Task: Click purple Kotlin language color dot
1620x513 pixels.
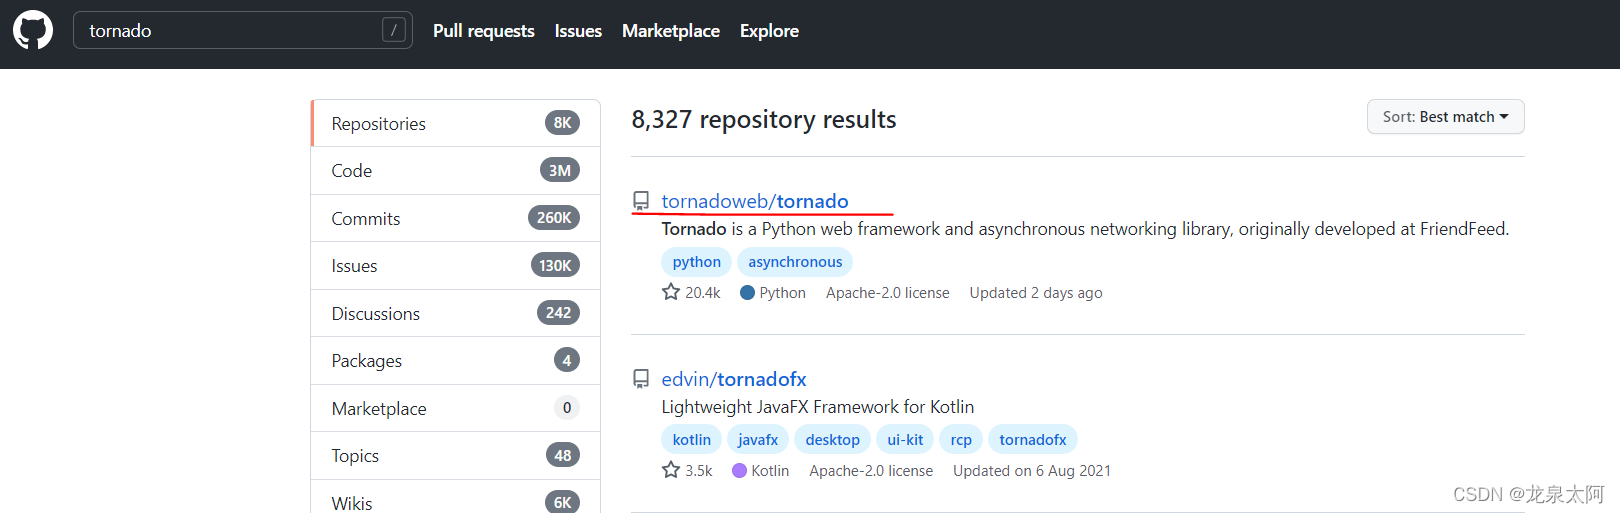Action: pyautogui.click(x=740, y=471)
